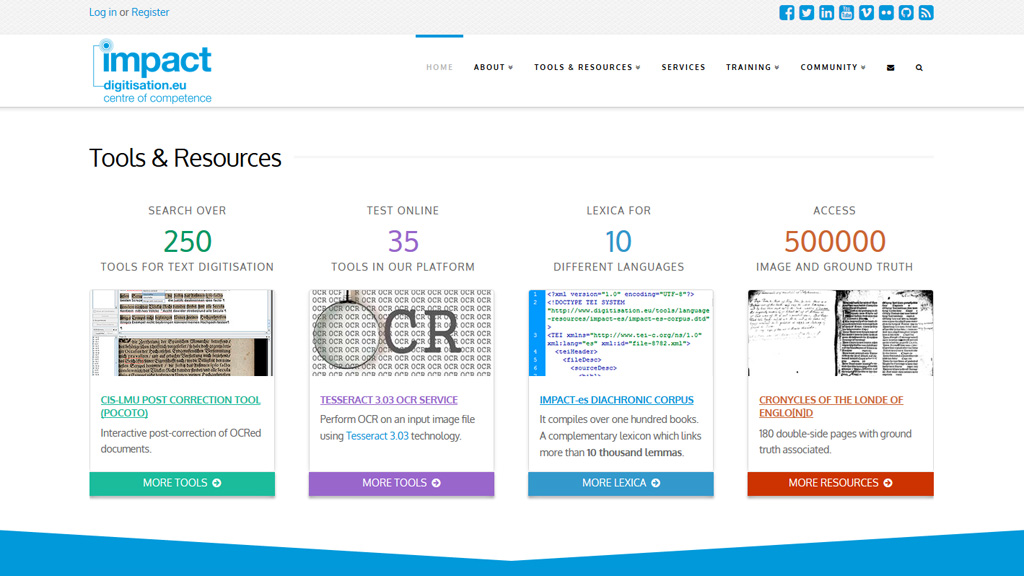Image resolution: width=1024 pixels, height=576 pixels.
Task: Click 'Image and ground truth' caption
Action: click(x=835, y=266)
